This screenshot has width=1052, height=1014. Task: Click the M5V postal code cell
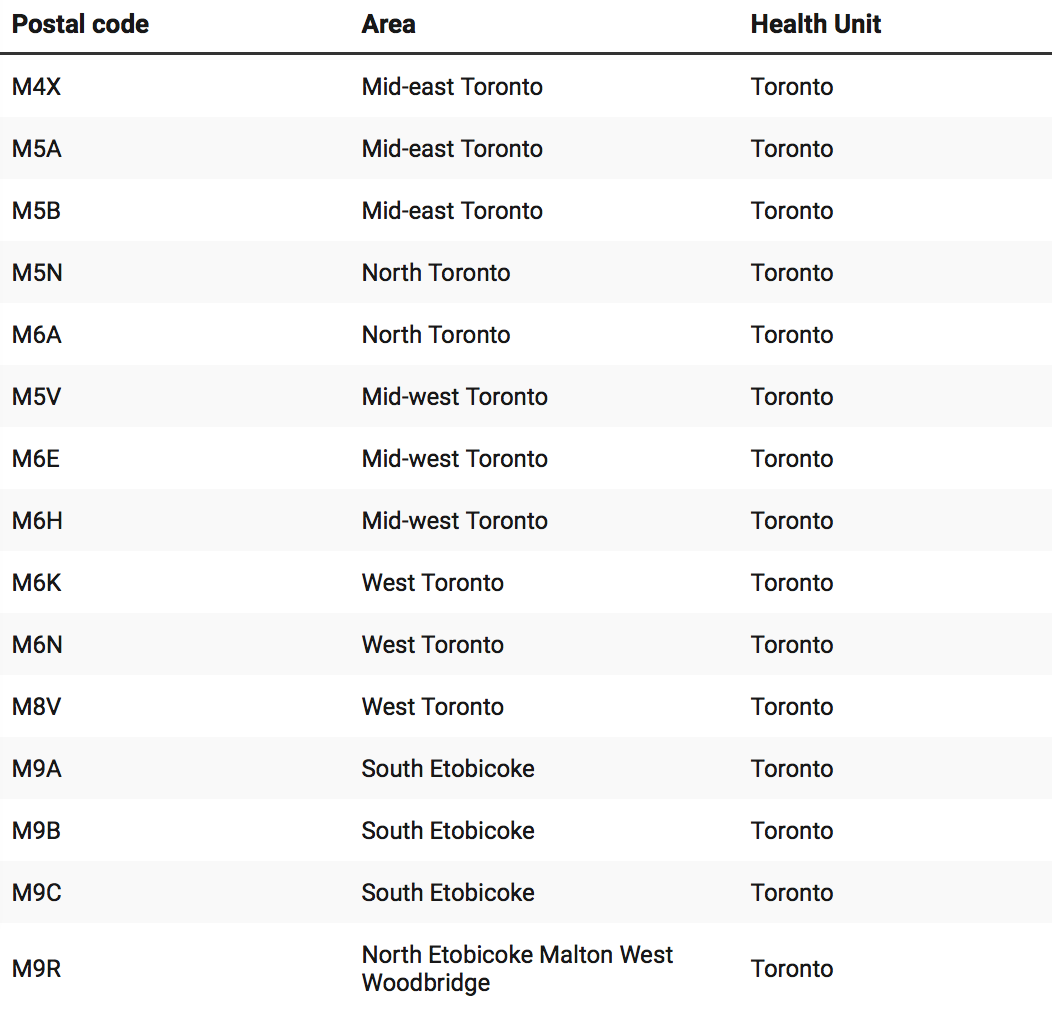pos(37,397)
